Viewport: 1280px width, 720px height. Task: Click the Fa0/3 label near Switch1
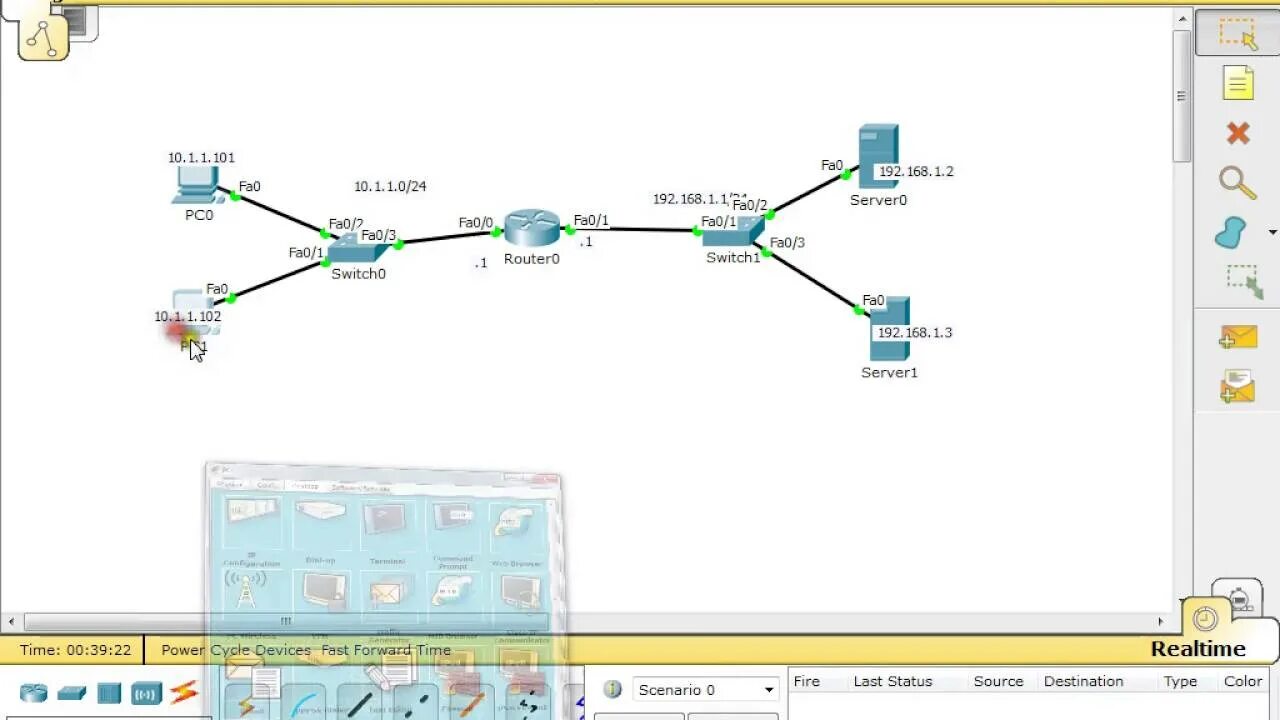pos(787,243)
